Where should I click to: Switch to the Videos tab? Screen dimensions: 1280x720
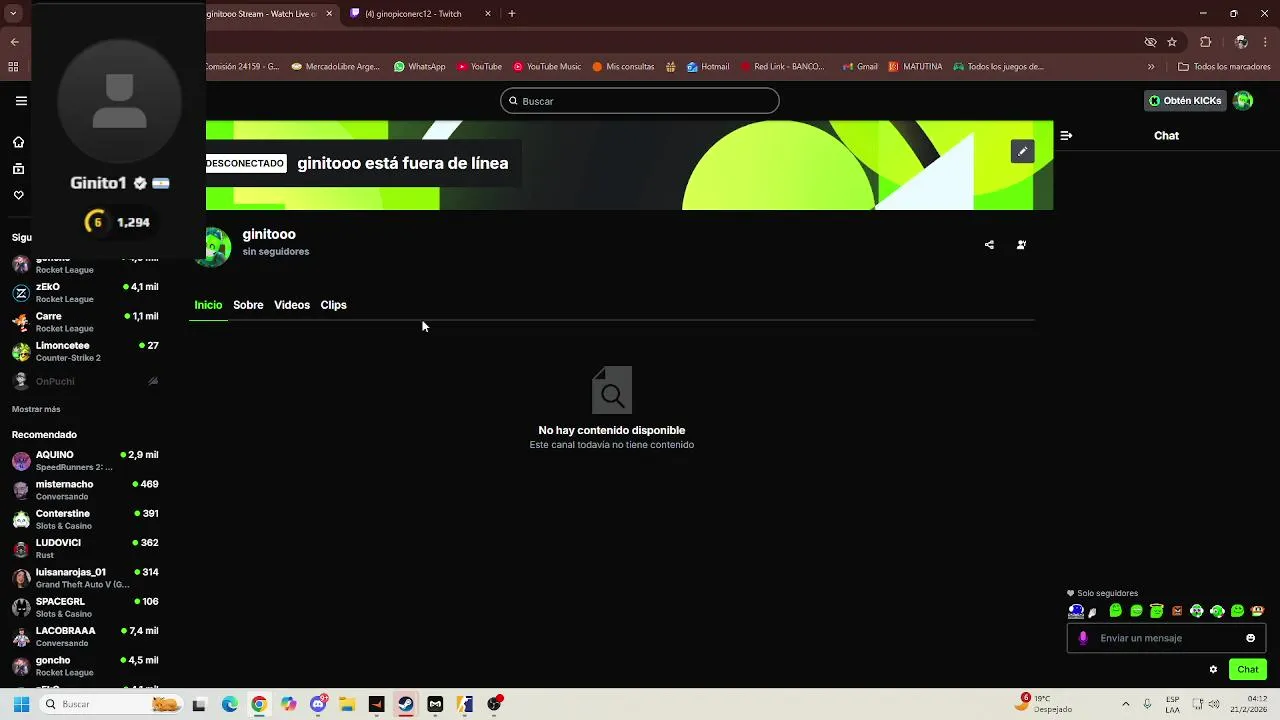[292, 305]
